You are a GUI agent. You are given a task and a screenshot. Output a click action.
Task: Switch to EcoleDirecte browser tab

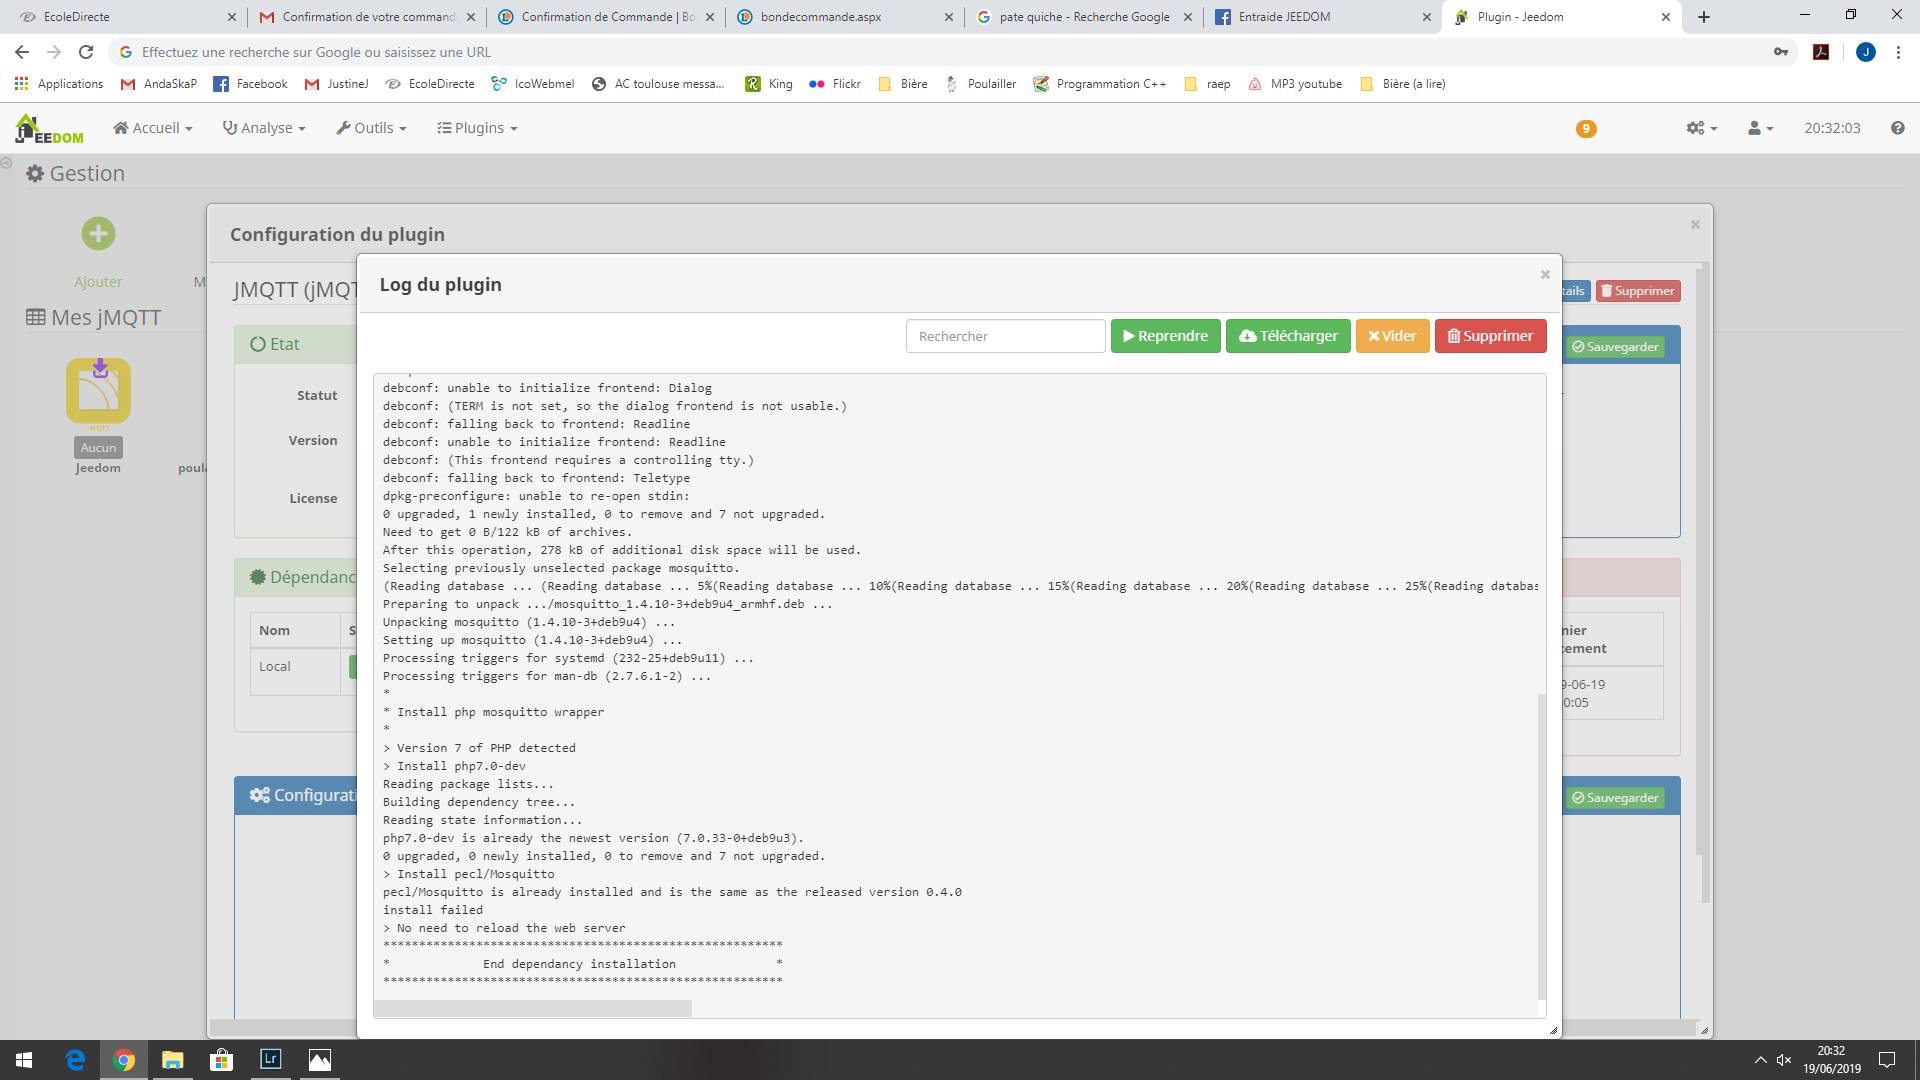(128, 17)
